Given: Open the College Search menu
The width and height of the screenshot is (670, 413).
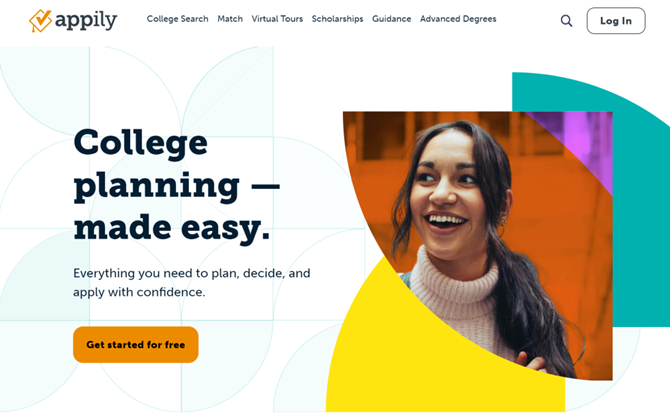Looking at the screenshot, I should tap(177, 19).
